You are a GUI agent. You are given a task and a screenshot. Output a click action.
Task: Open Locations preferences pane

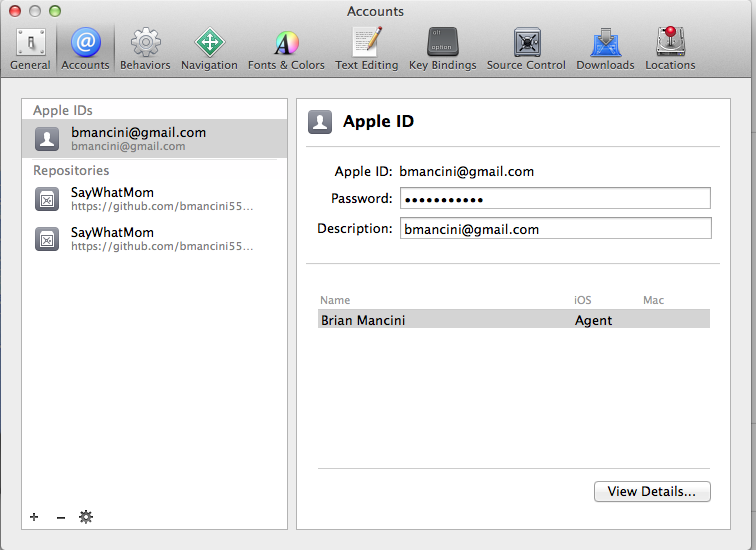pos(670,49)
